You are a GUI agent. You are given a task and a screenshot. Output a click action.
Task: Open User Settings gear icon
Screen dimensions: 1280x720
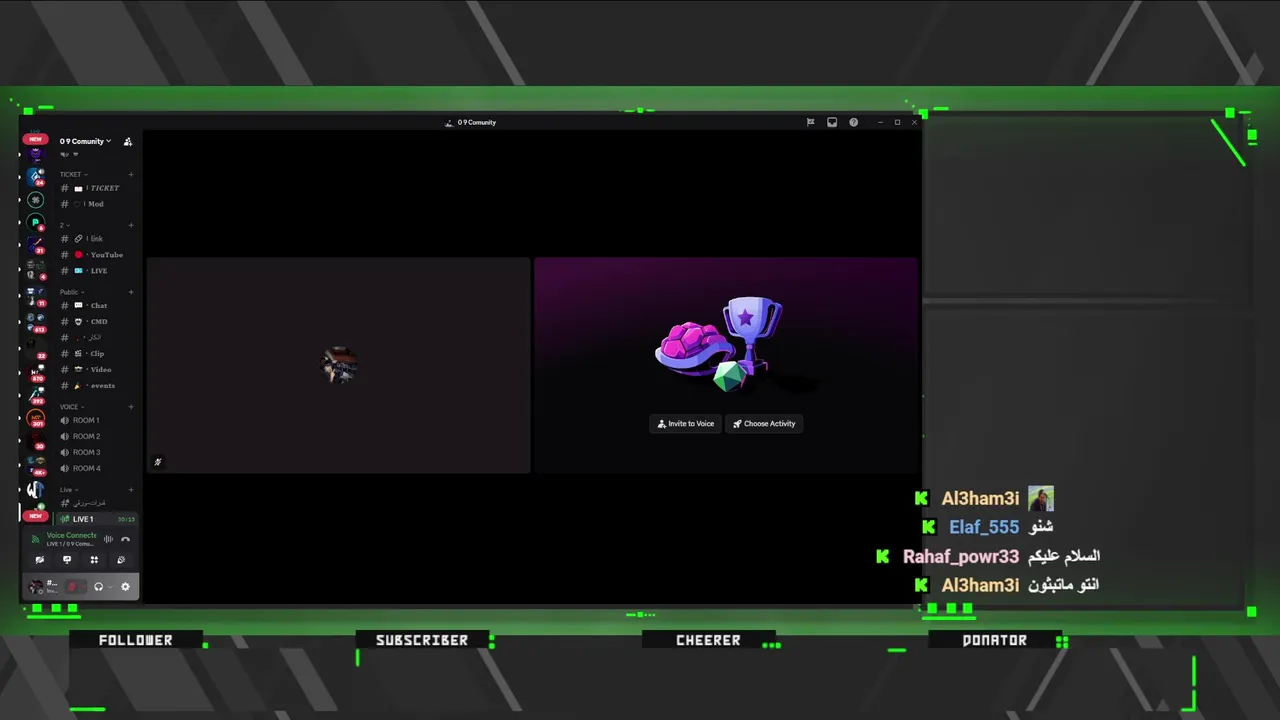click(x=125, y=587)
